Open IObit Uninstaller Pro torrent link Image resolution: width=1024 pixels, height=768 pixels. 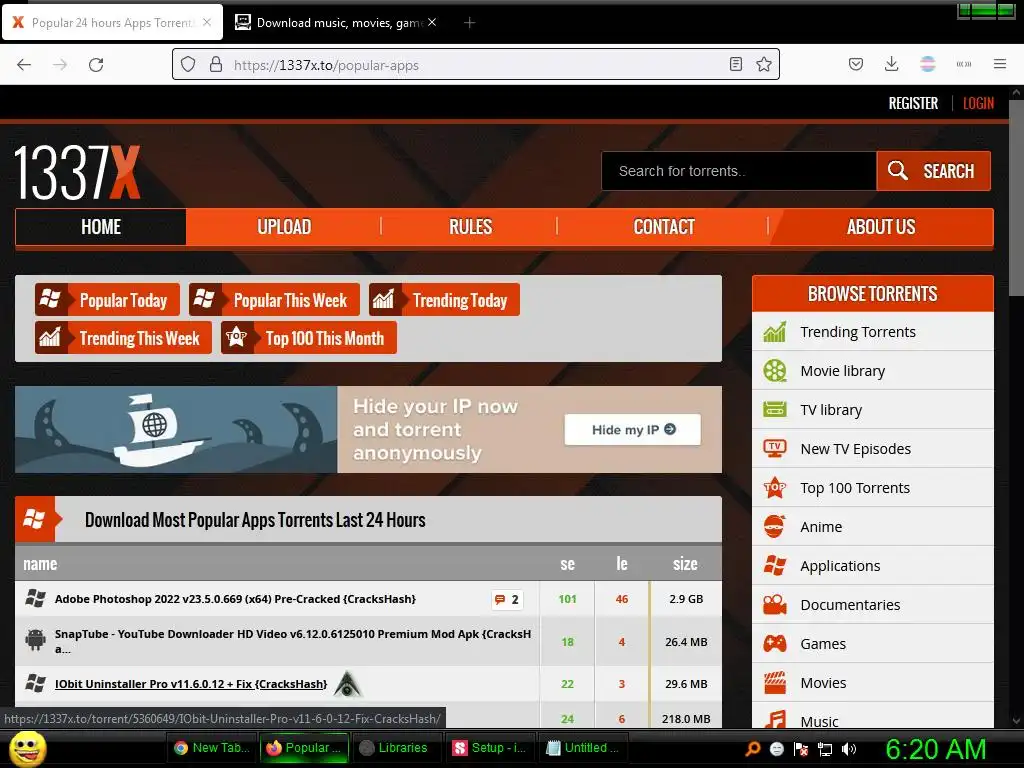[191, 684]
